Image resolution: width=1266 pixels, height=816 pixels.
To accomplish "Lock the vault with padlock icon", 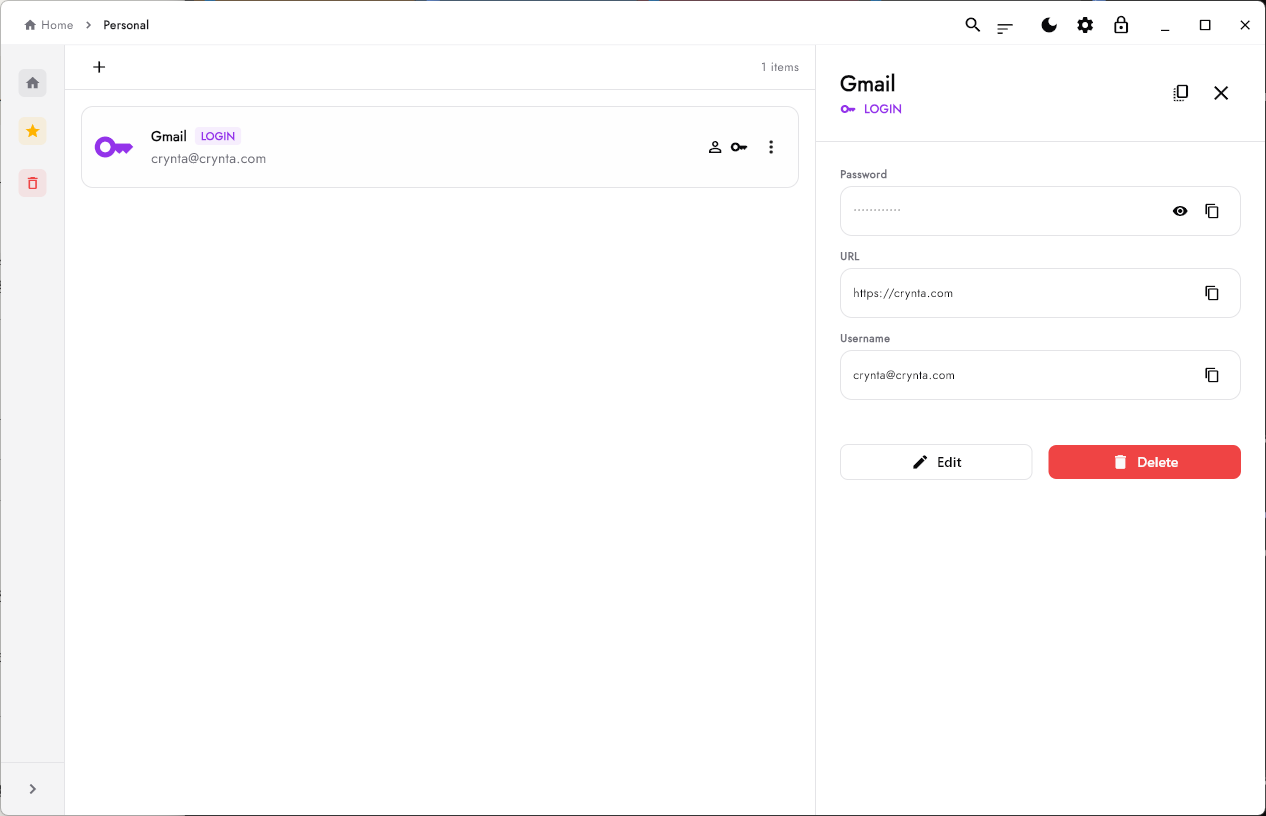I will coord(1121,25).
